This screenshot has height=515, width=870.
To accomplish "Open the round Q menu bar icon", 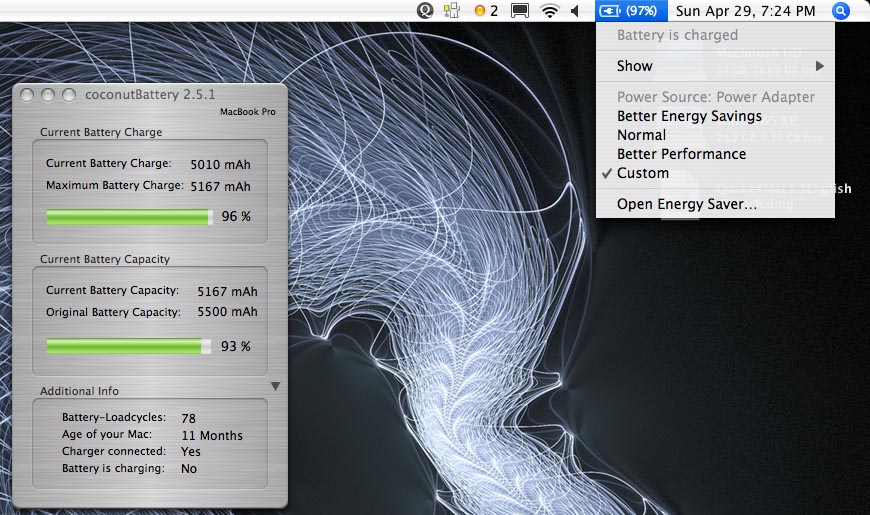I will [425, 11].
